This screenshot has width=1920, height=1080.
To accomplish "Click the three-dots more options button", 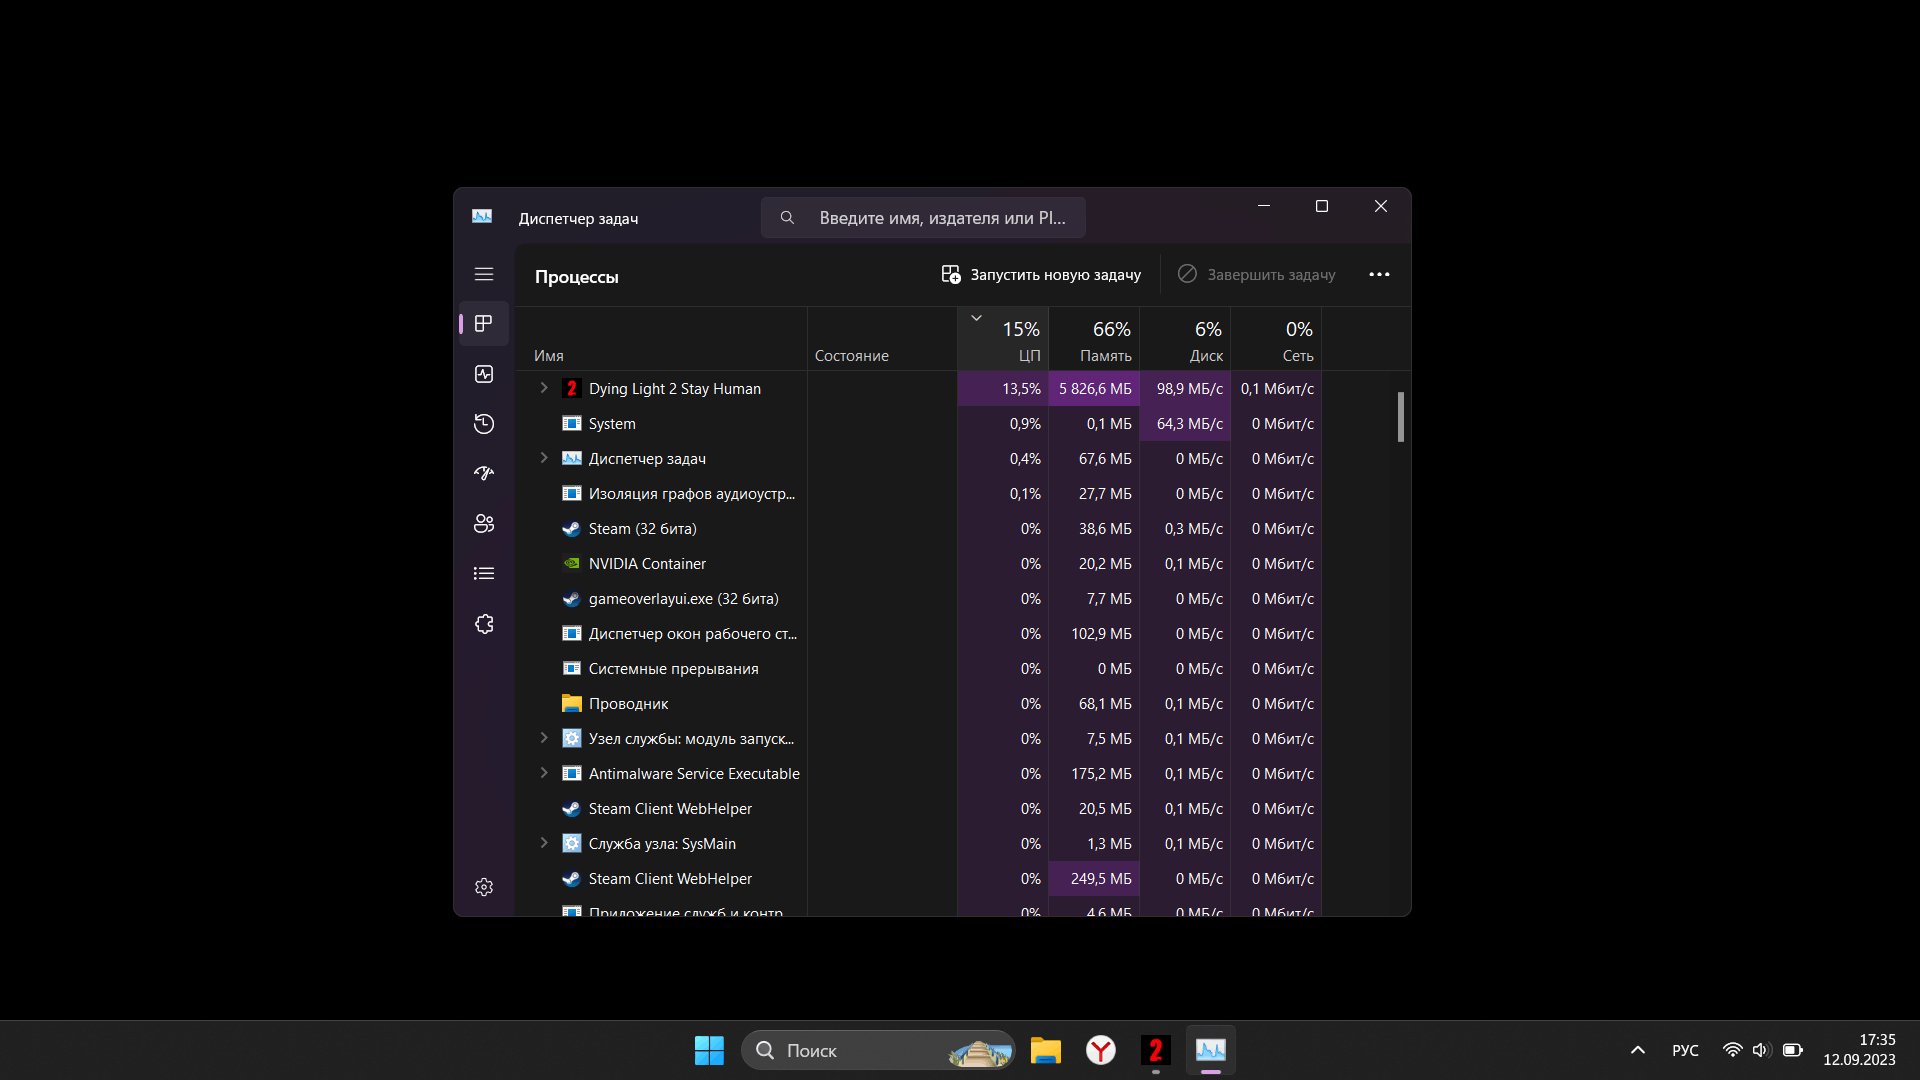I will click(x=1379, y=275).
